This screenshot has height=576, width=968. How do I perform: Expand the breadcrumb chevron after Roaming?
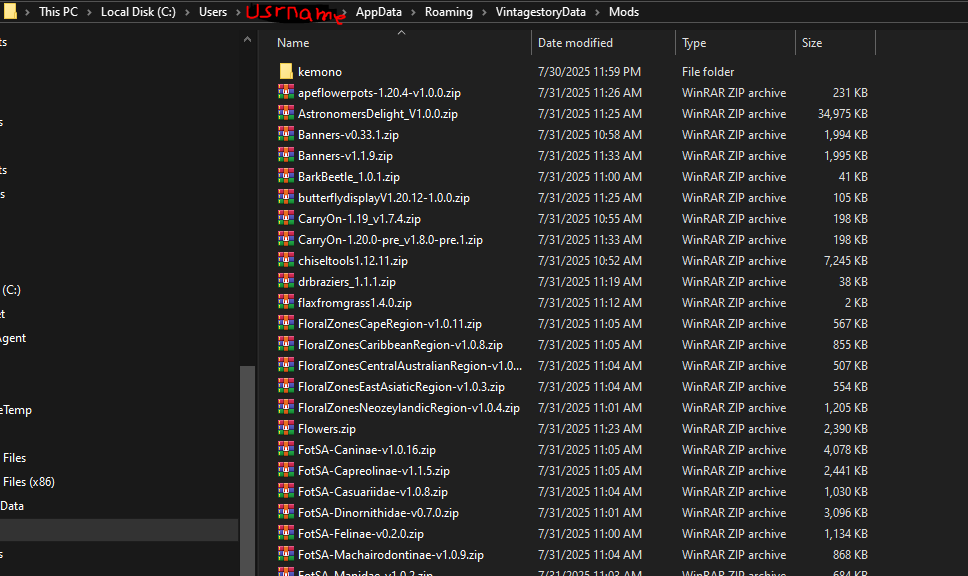pos(482,11)
